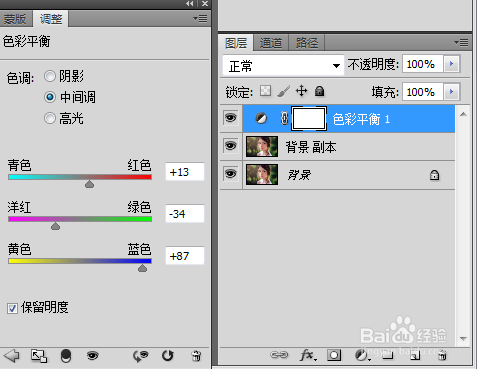The width and height of the screenshot is (477, 369).
Task: Close the Adjustments panel
Action: [x=205, y=4]
